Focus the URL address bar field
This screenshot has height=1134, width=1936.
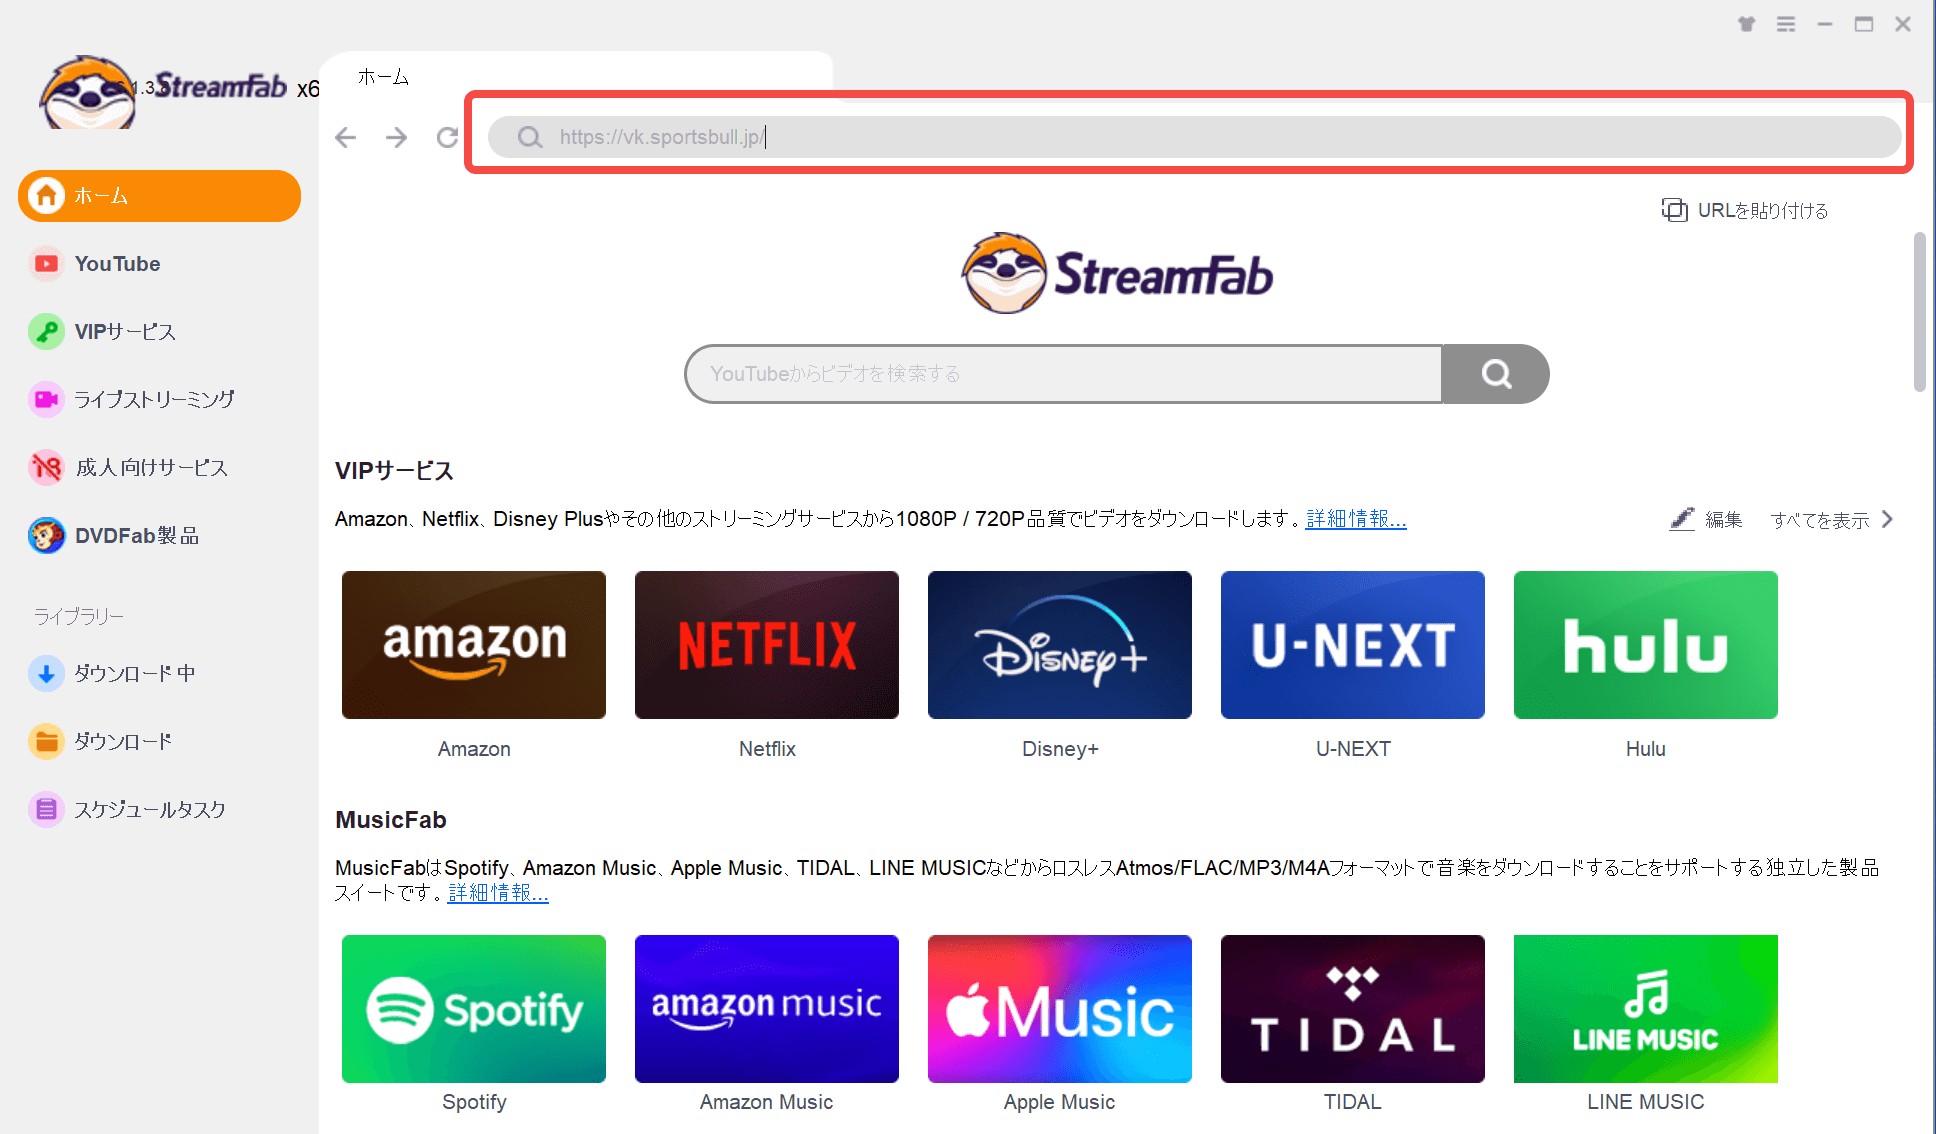pyautogui.click(x=1194, y=137)
